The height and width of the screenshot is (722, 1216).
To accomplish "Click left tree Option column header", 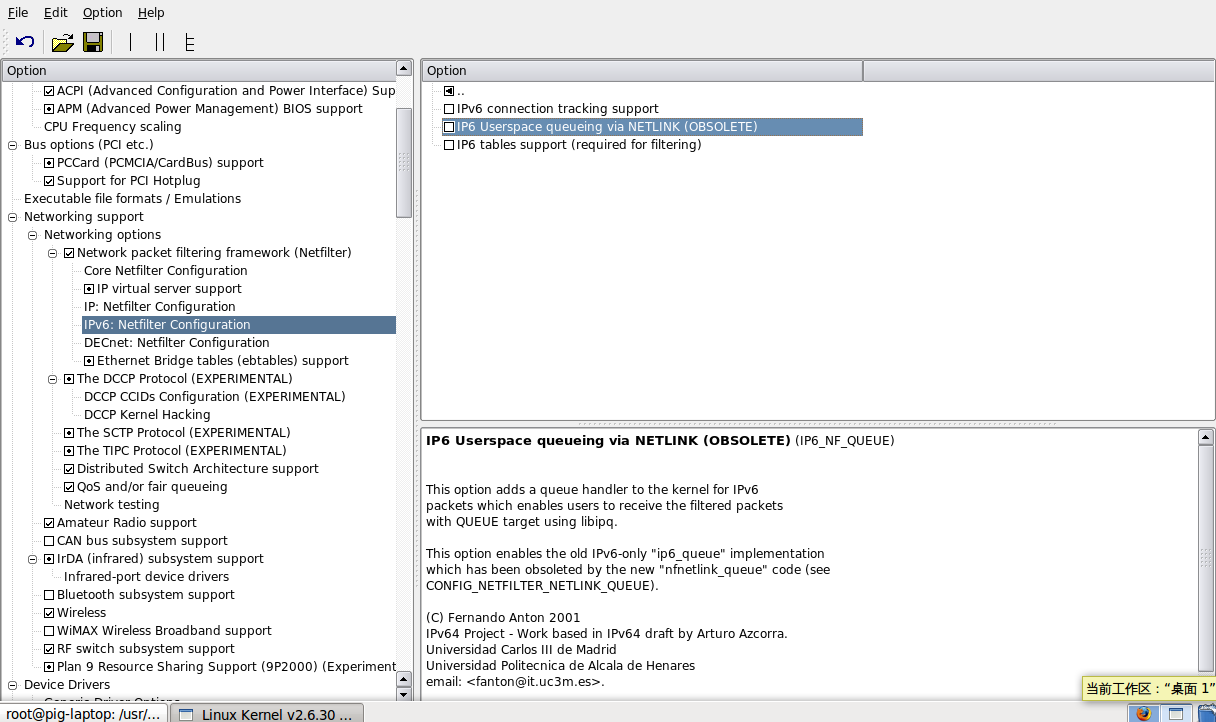I will (x=198, y=70).
